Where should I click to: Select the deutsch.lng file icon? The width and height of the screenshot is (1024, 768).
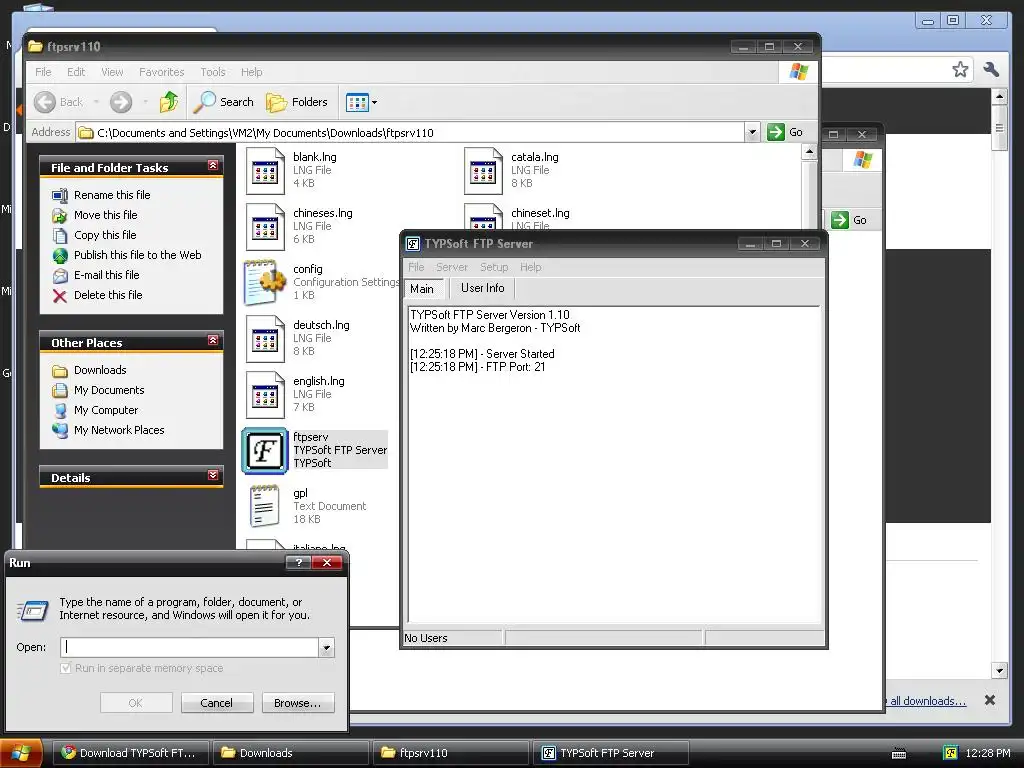[265, 339]
